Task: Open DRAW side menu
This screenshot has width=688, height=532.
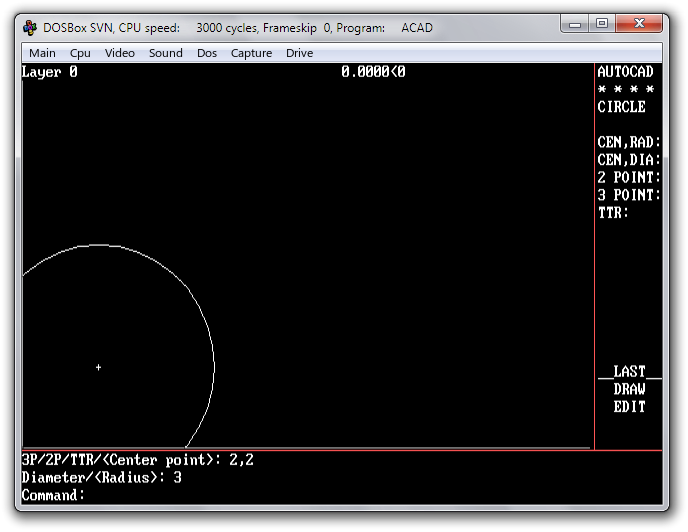Action: pyautogui.click(x=630, y=389)
